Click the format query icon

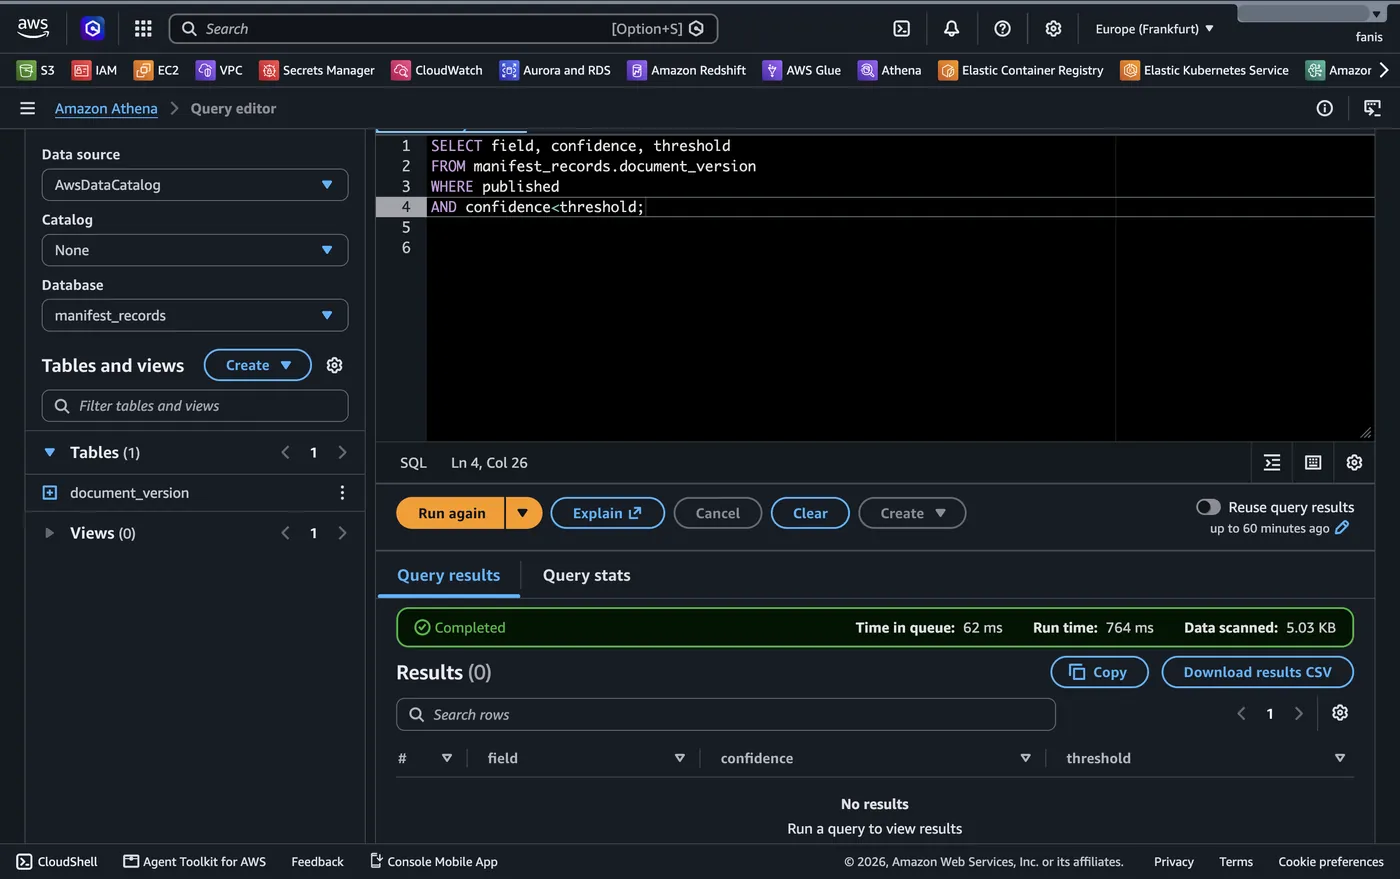pyautogui.click(x=1272, y=462)
